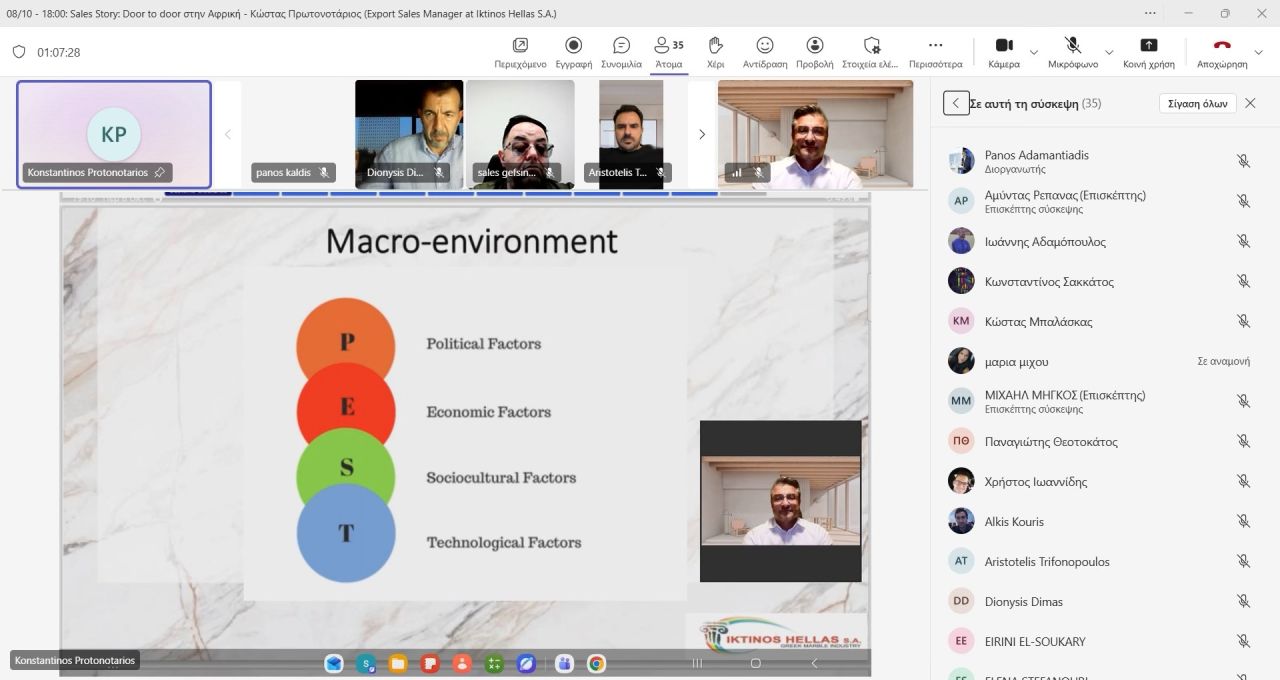Unpin Konstantinos Protonotarios using the pin icon

[159, 172]
